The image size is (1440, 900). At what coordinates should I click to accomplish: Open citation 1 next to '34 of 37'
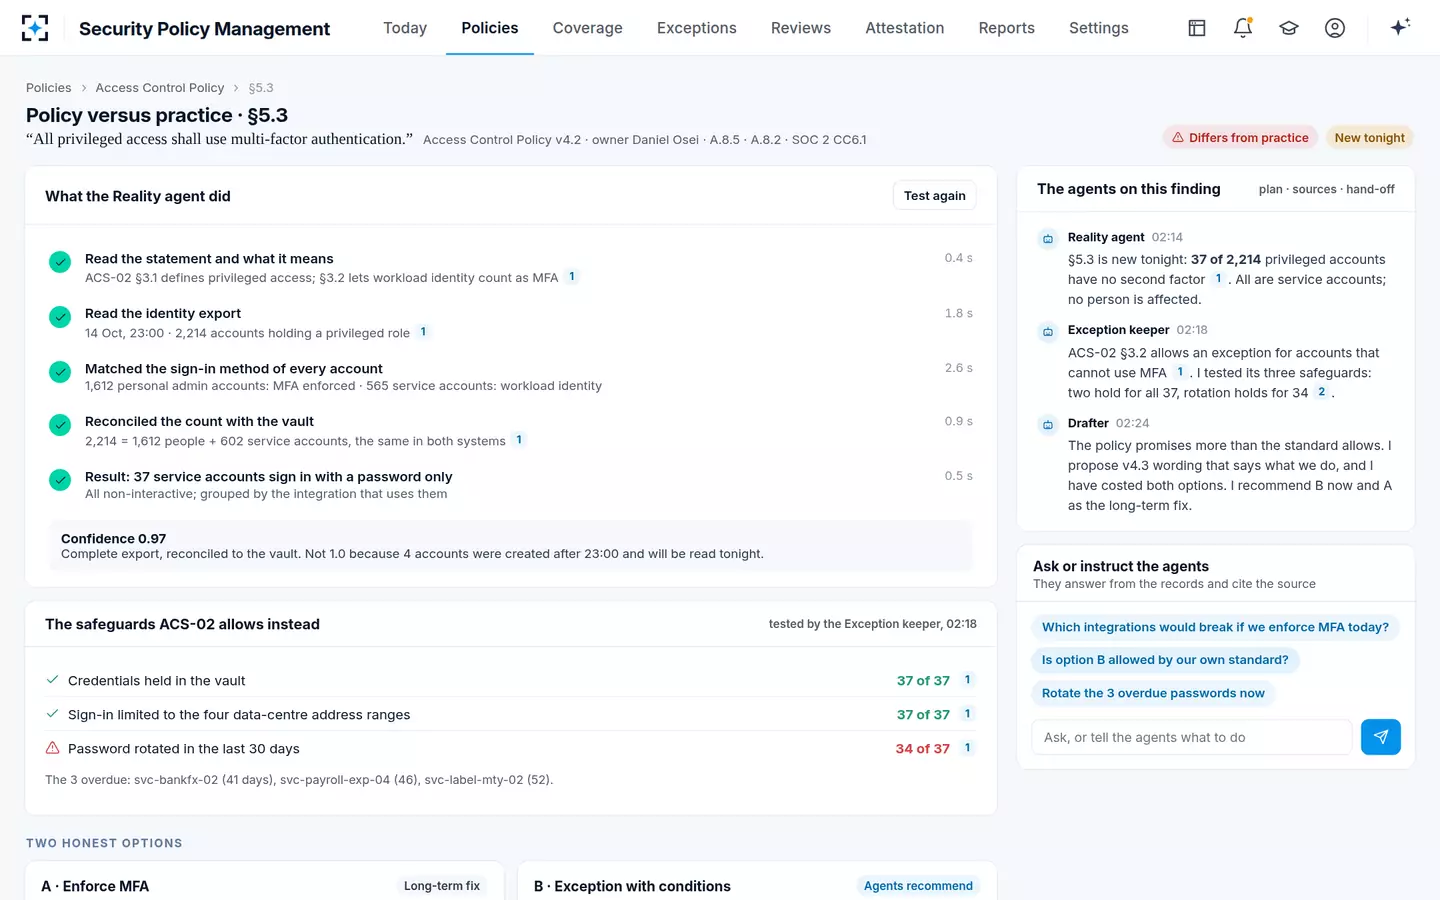pos(967,748)
